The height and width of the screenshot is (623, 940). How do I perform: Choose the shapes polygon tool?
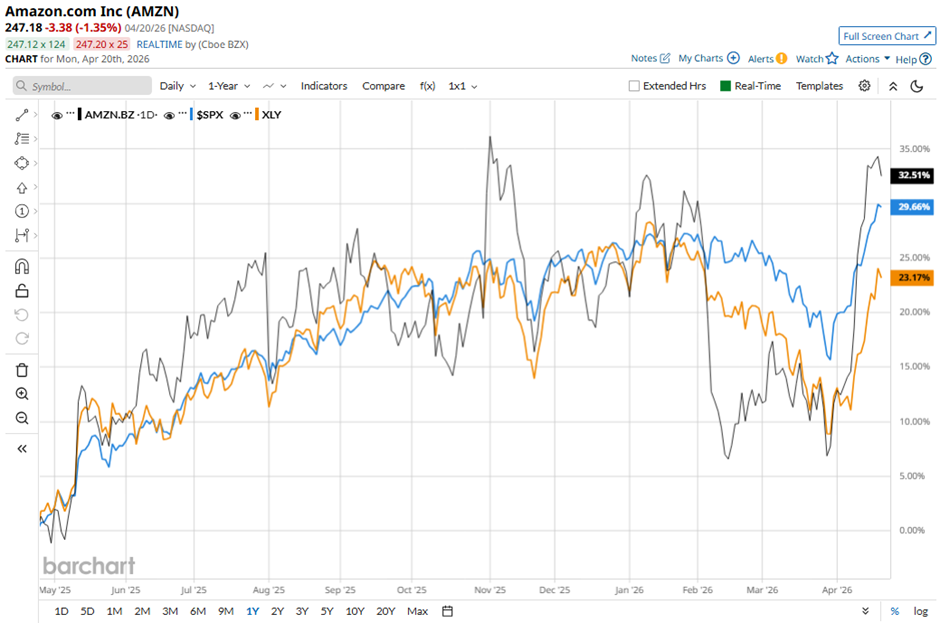(22, 163)
